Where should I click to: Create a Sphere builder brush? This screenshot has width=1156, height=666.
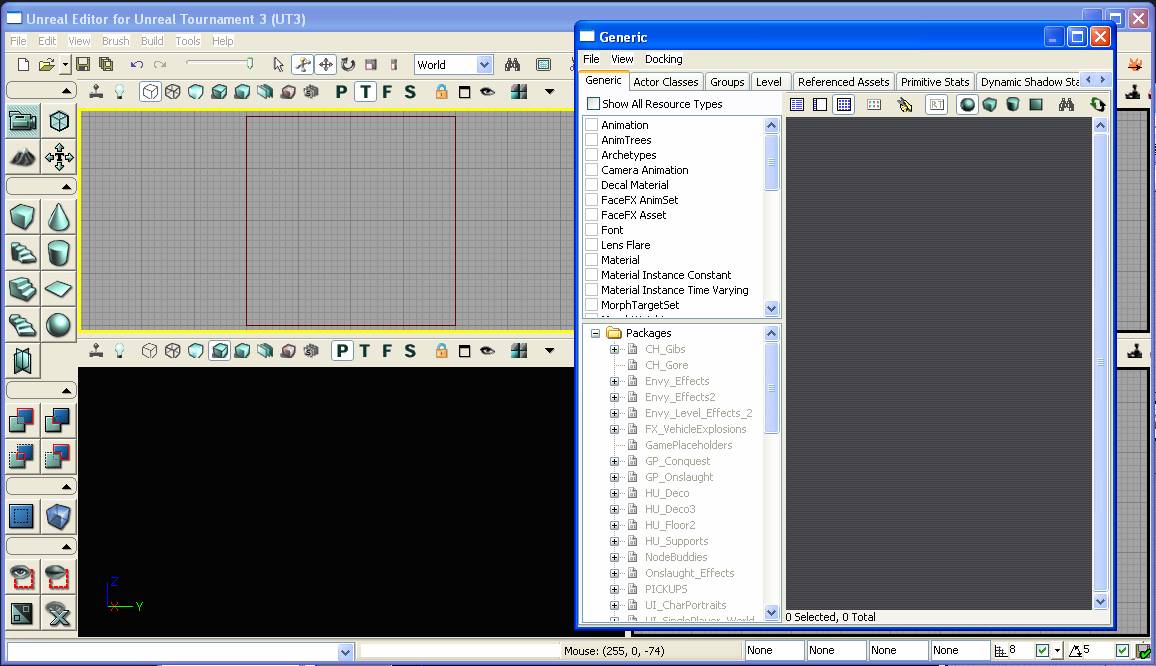click(x=58, y=325)
